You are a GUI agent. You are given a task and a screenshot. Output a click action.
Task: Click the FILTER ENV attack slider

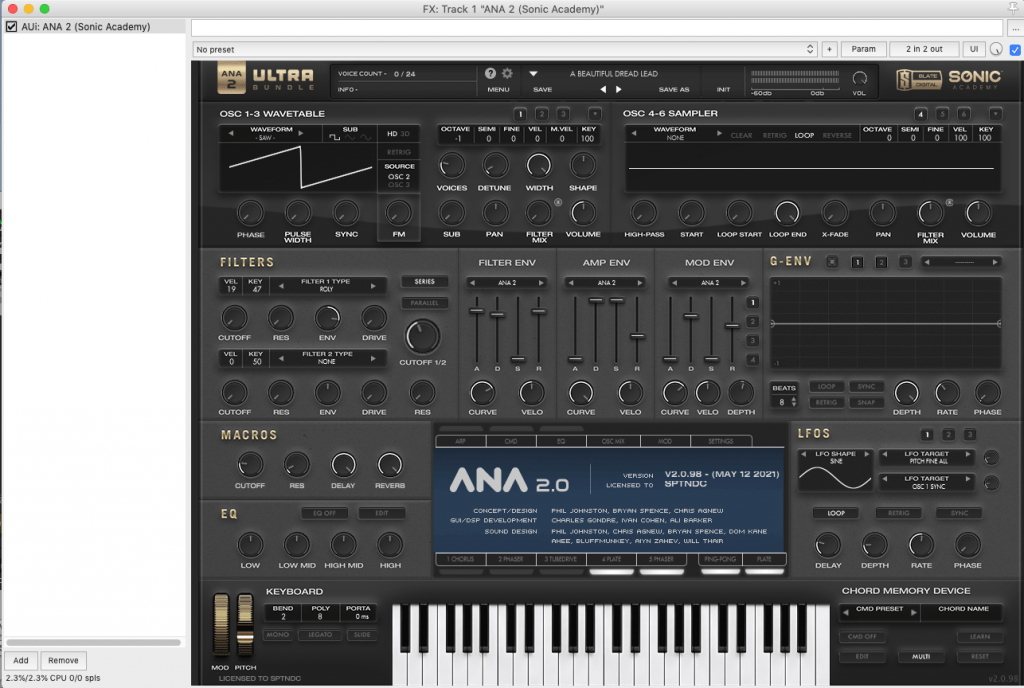(x=477, y=311)
